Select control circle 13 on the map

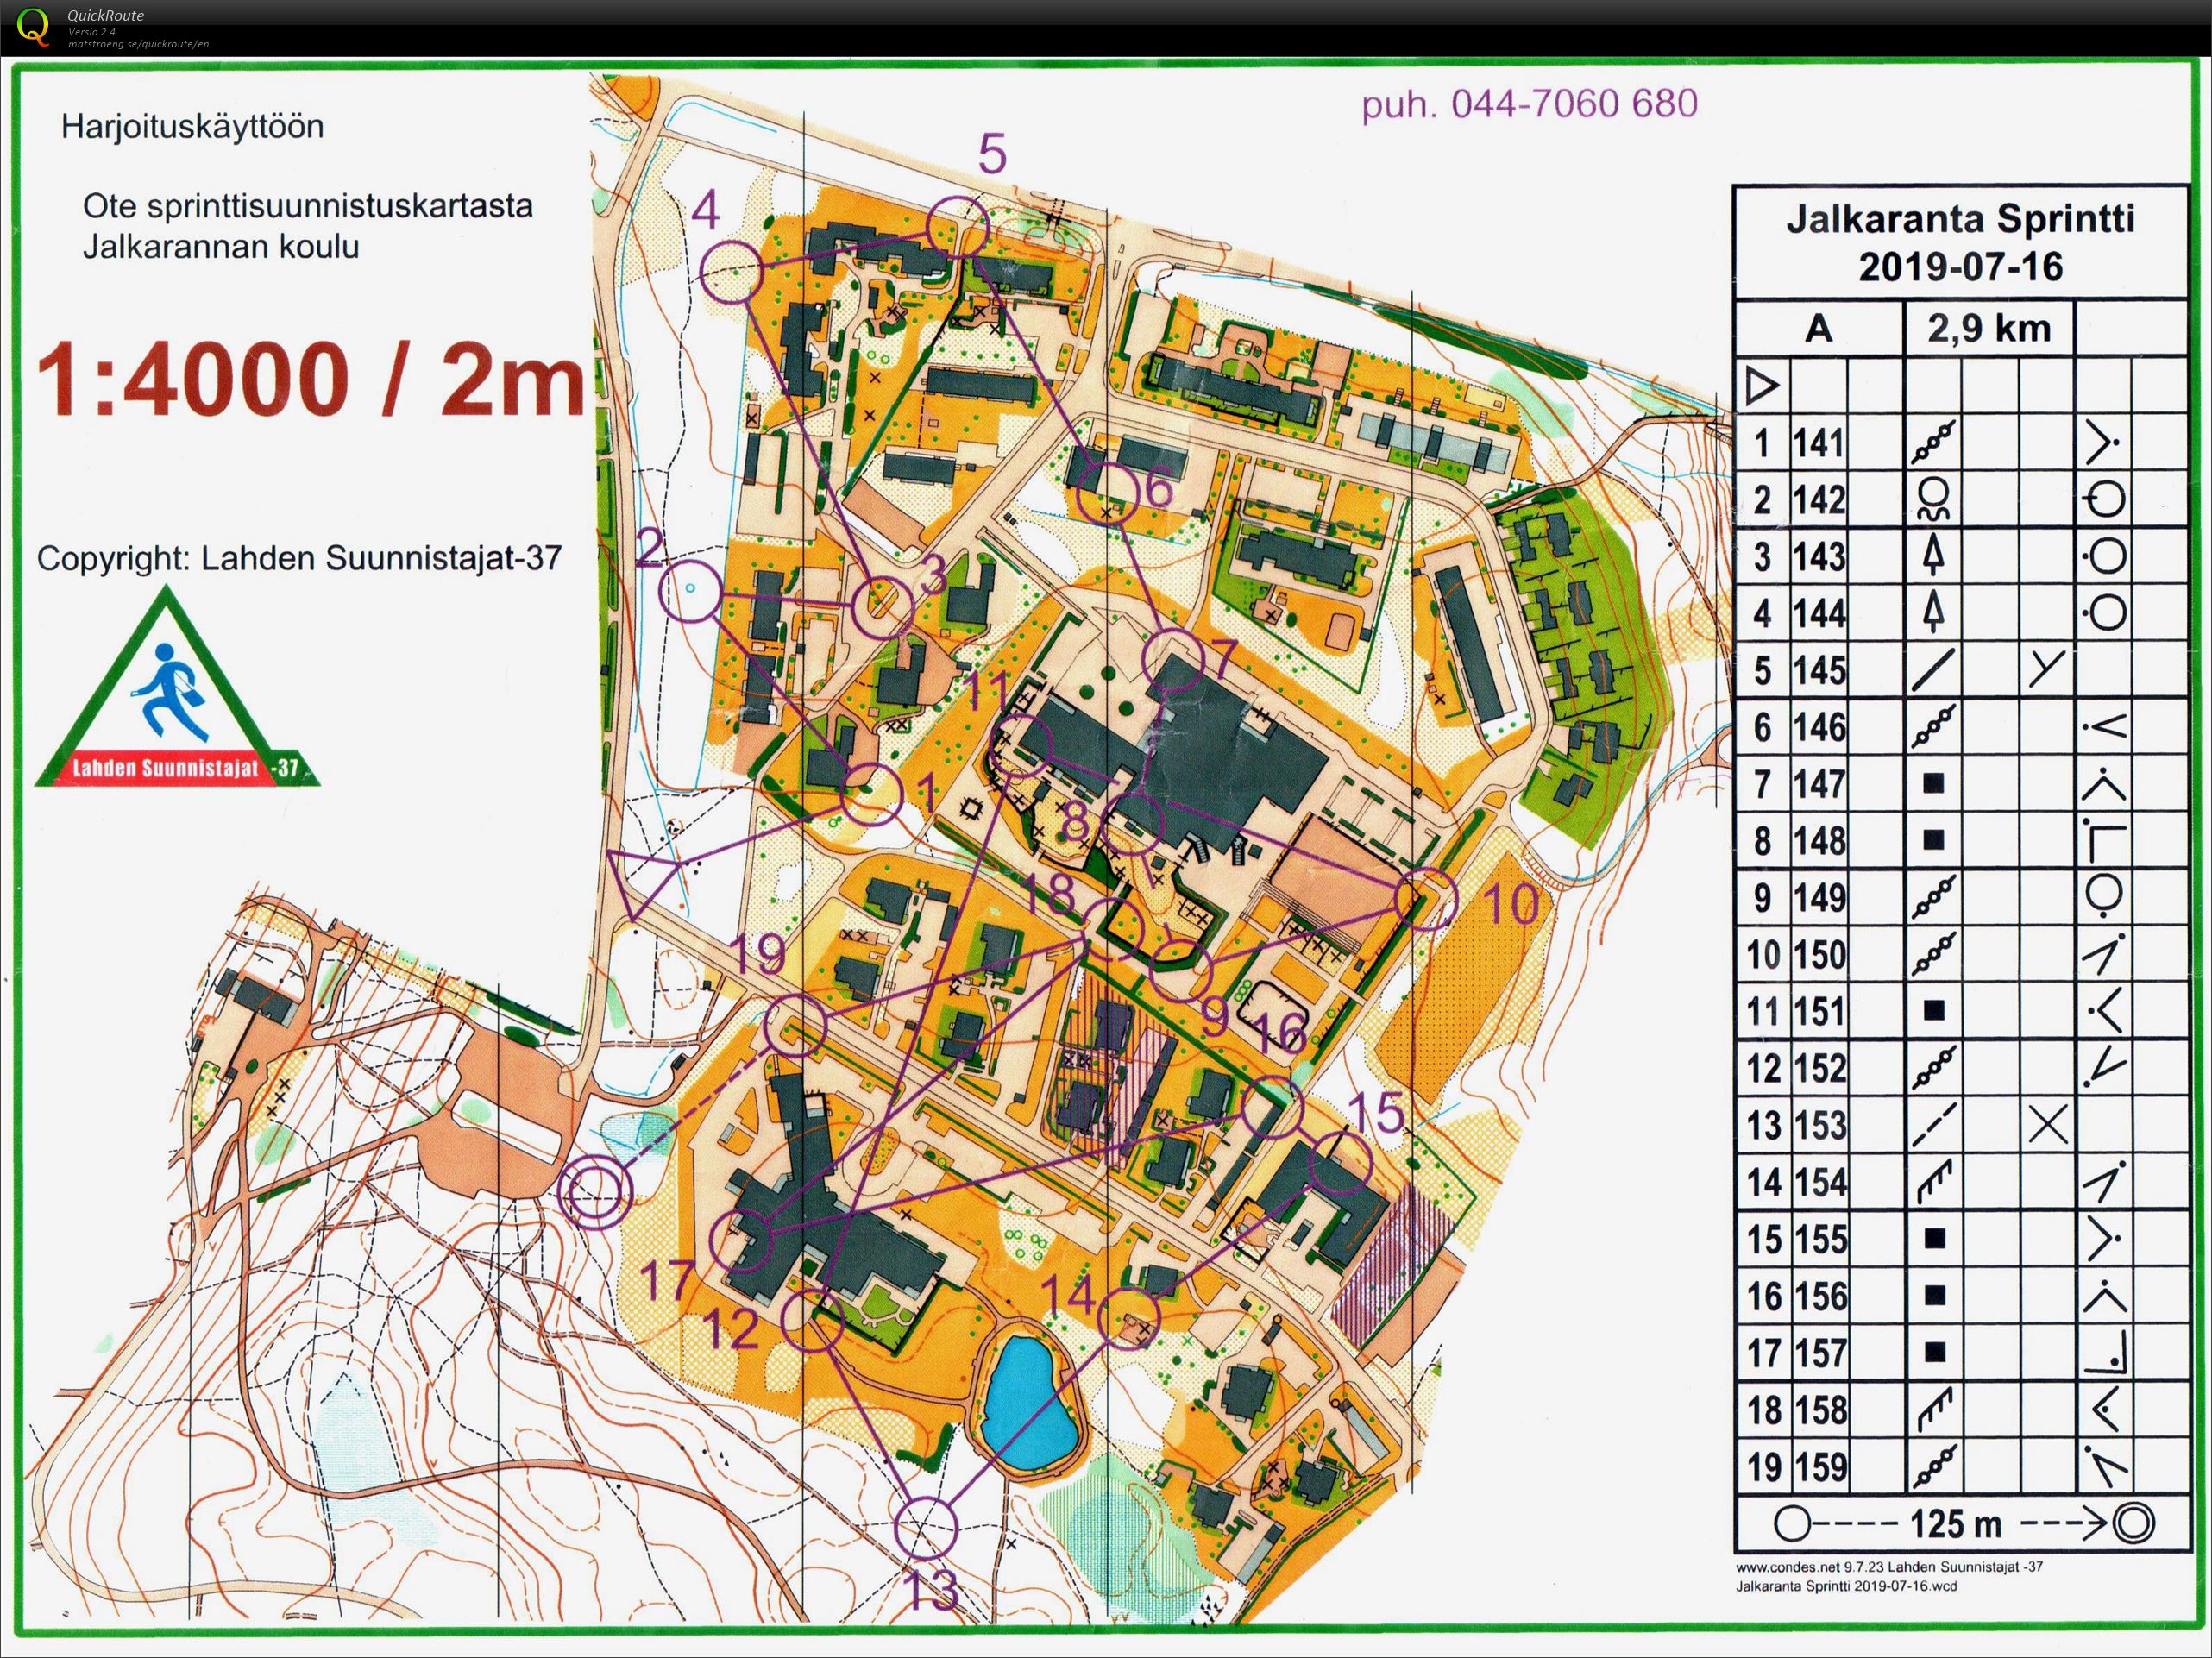pos(927,1527)
